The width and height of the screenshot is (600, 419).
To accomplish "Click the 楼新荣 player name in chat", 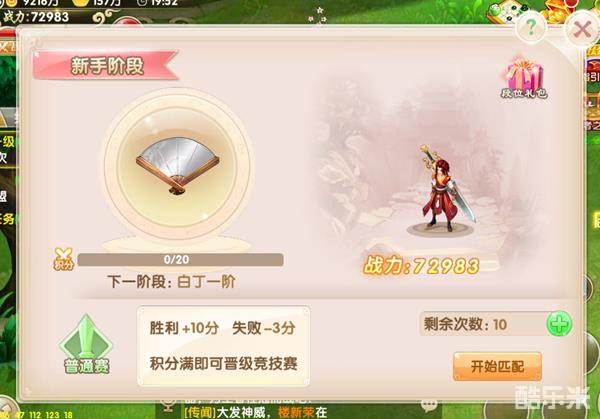I will (296, 412).
